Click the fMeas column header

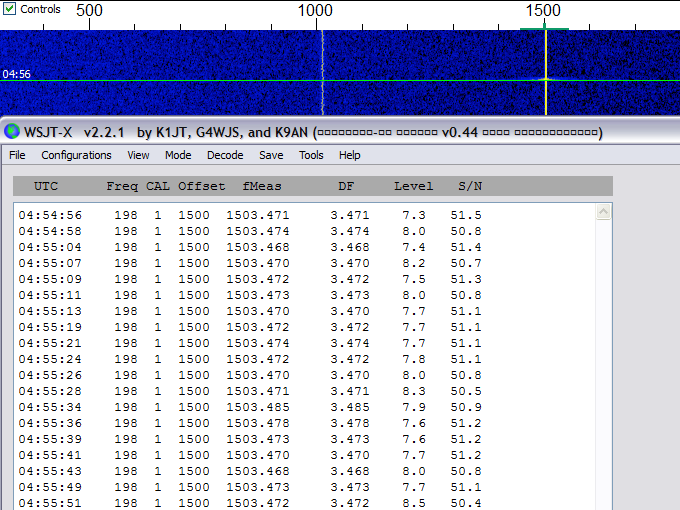click(x=262, y=186)
